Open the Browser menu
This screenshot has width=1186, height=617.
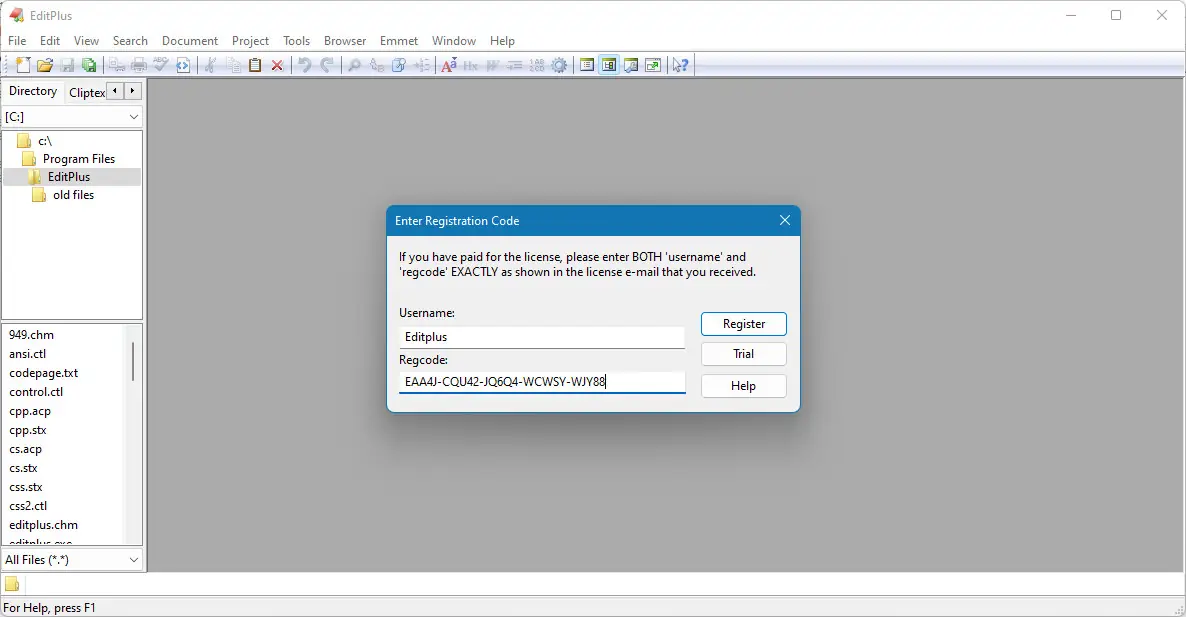pyautogui.click(x=345, y=41)
